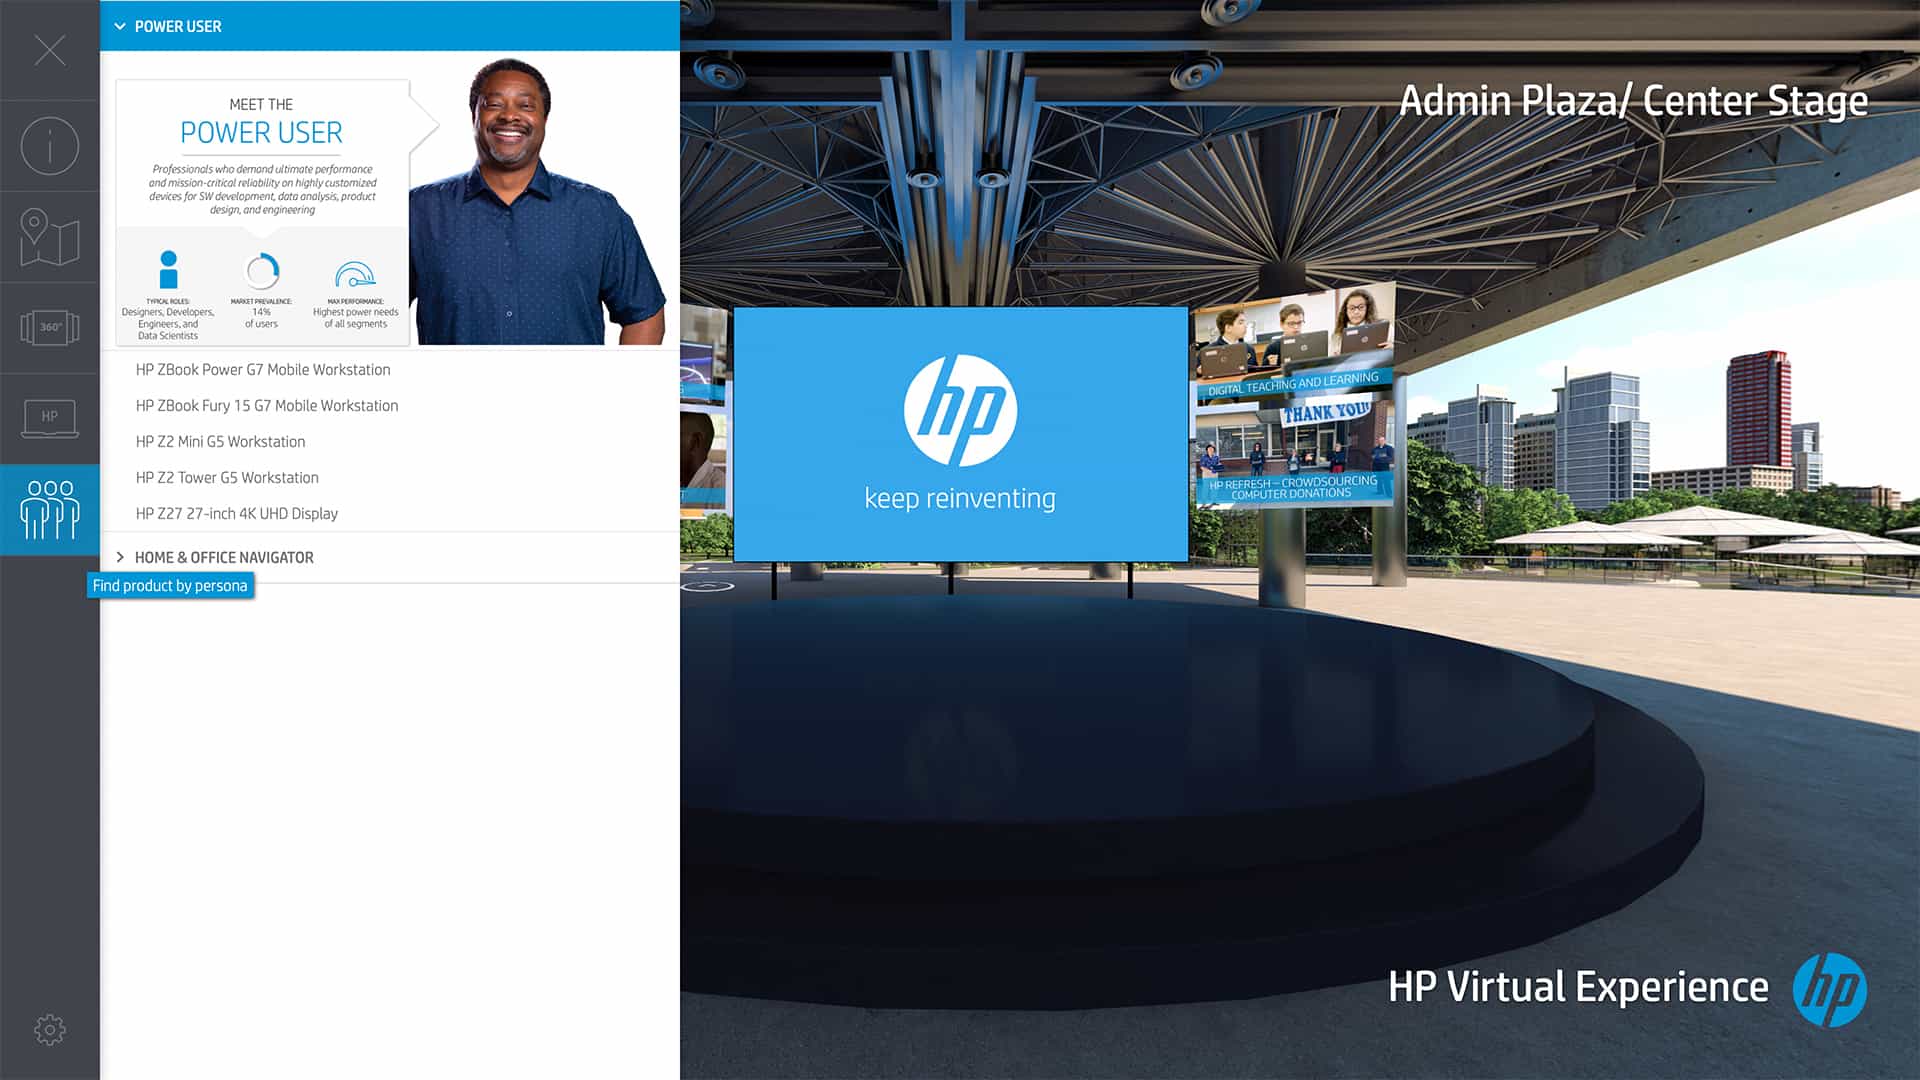Click the typical roles person icon

168,270
